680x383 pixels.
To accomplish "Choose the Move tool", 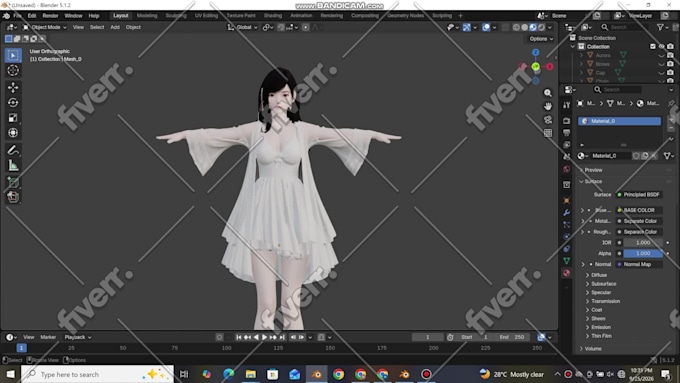I will 13,87.
